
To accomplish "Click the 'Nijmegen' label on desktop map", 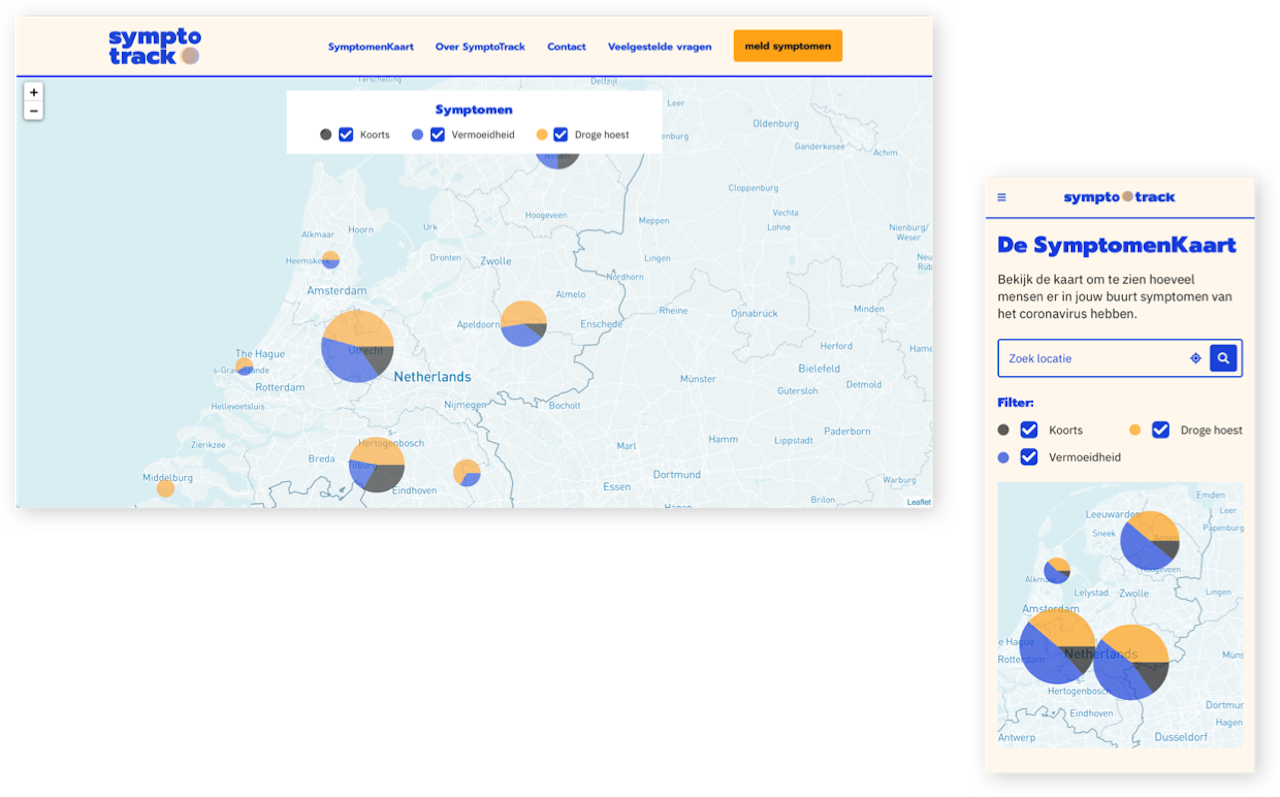I will click(x=465, y=405).
